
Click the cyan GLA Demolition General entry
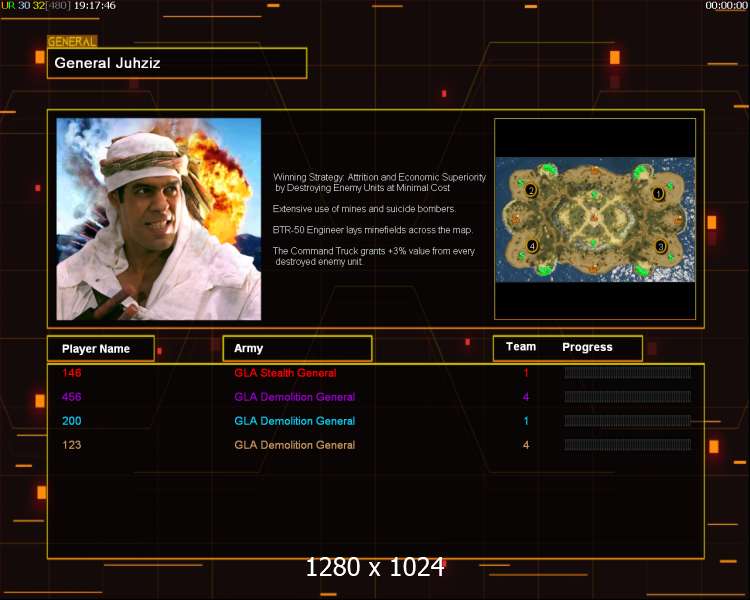pyautogui.click(x=295, y=421)
